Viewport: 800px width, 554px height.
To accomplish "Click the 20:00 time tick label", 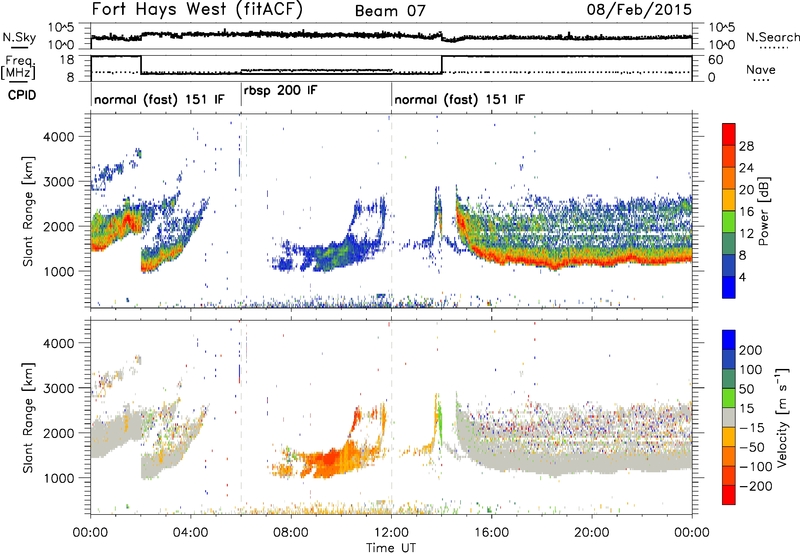I will tap(591, 533).
